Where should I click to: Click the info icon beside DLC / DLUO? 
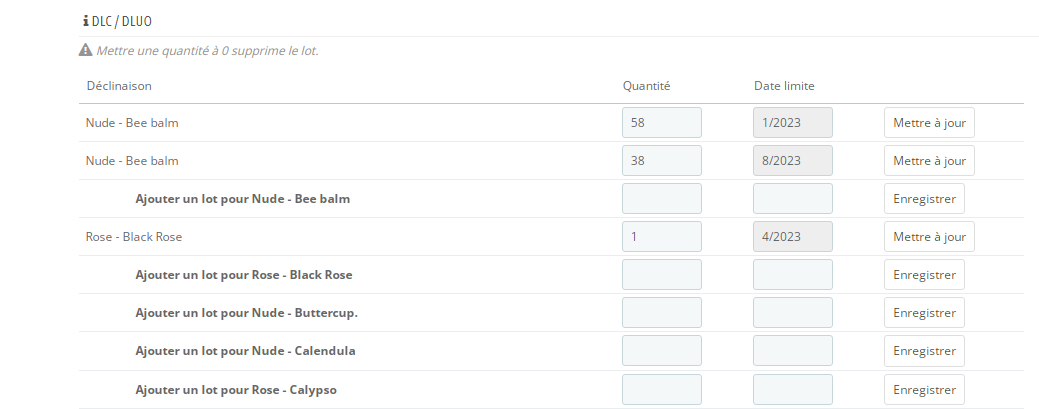tap(85, 20)
